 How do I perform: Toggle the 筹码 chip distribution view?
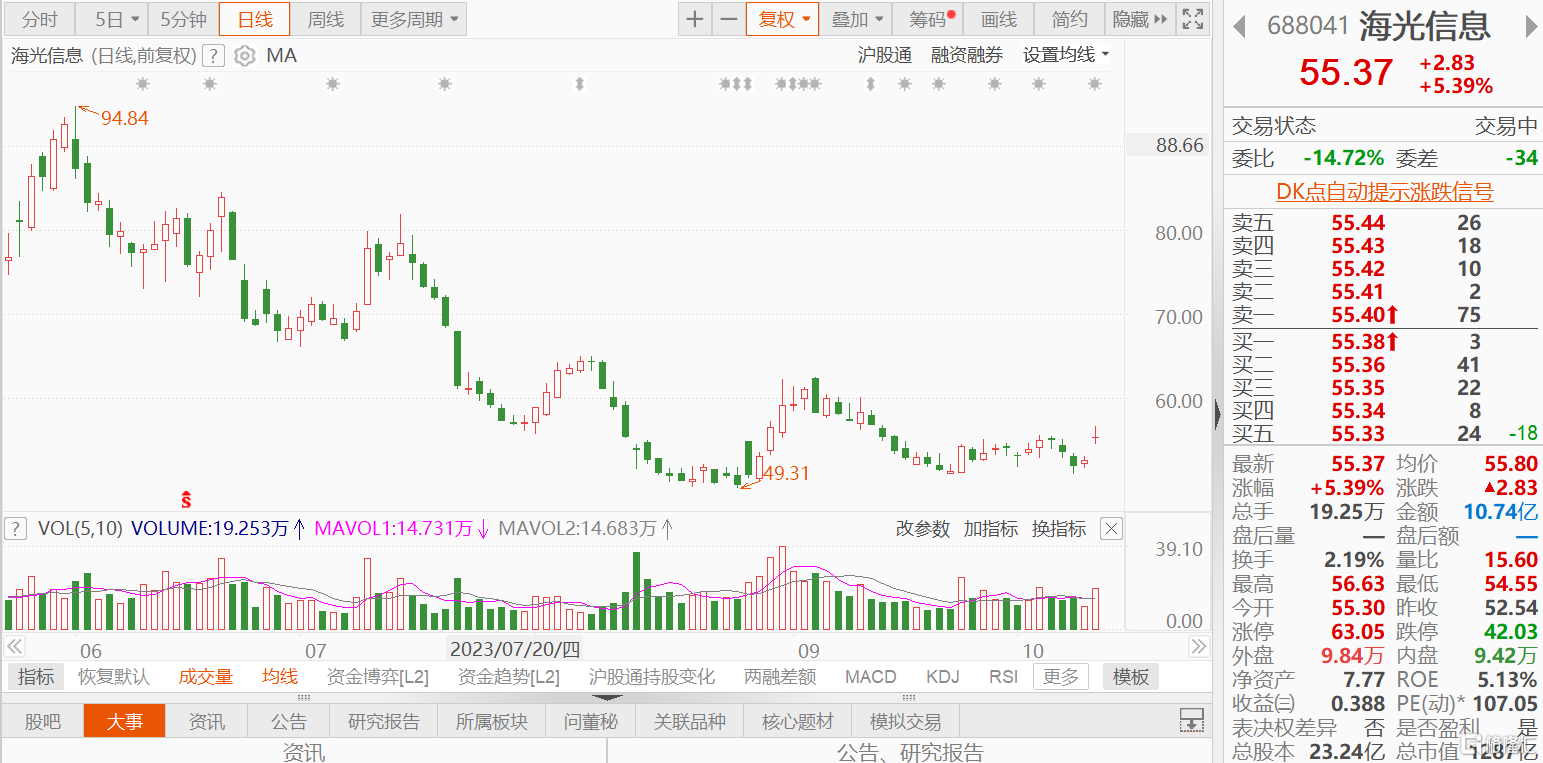tap(928, 19)
